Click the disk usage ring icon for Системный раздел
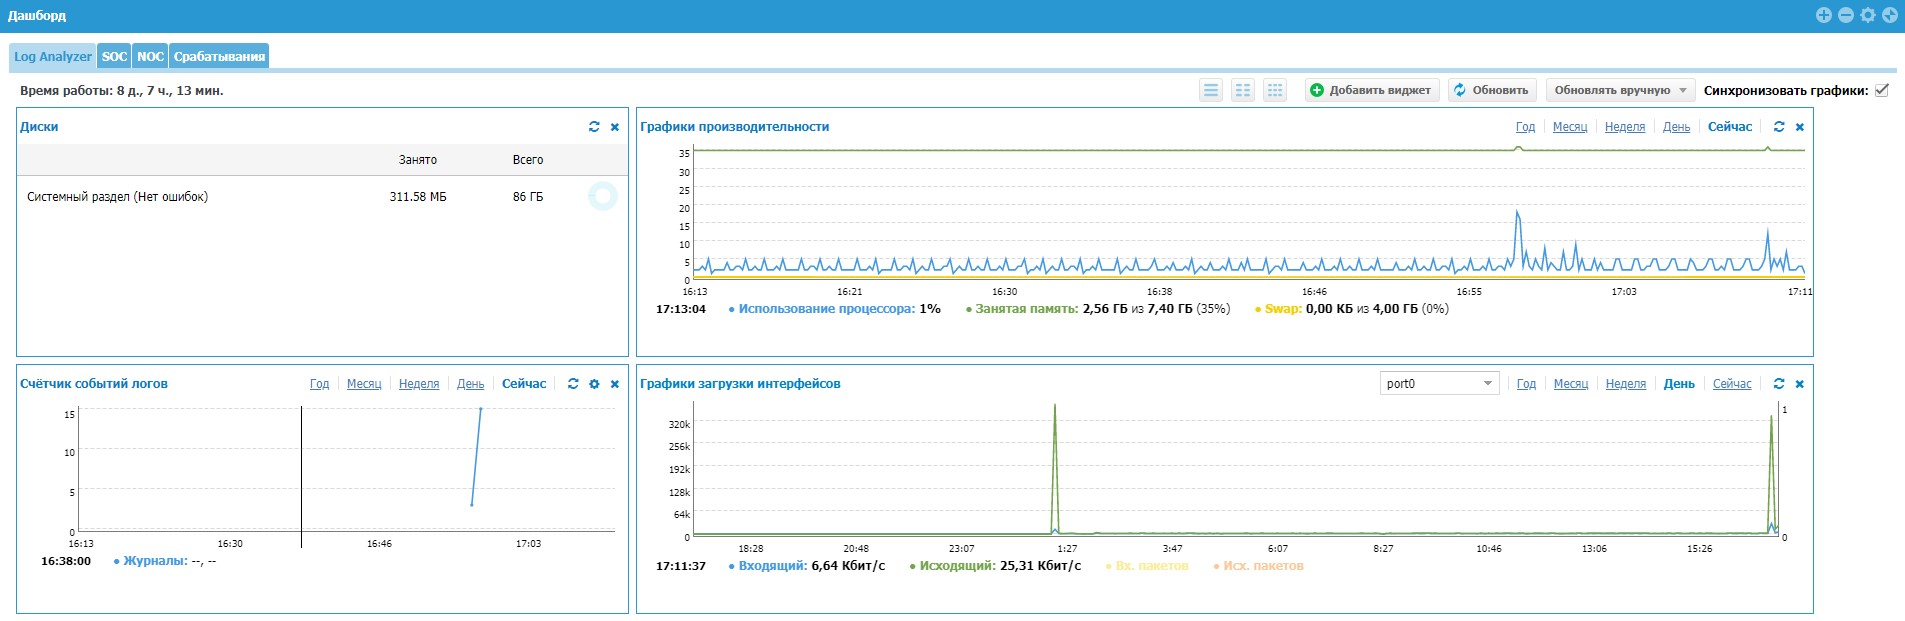This screenshot has height=621, width=1905. pyautogui.click(x=602, y=196)
